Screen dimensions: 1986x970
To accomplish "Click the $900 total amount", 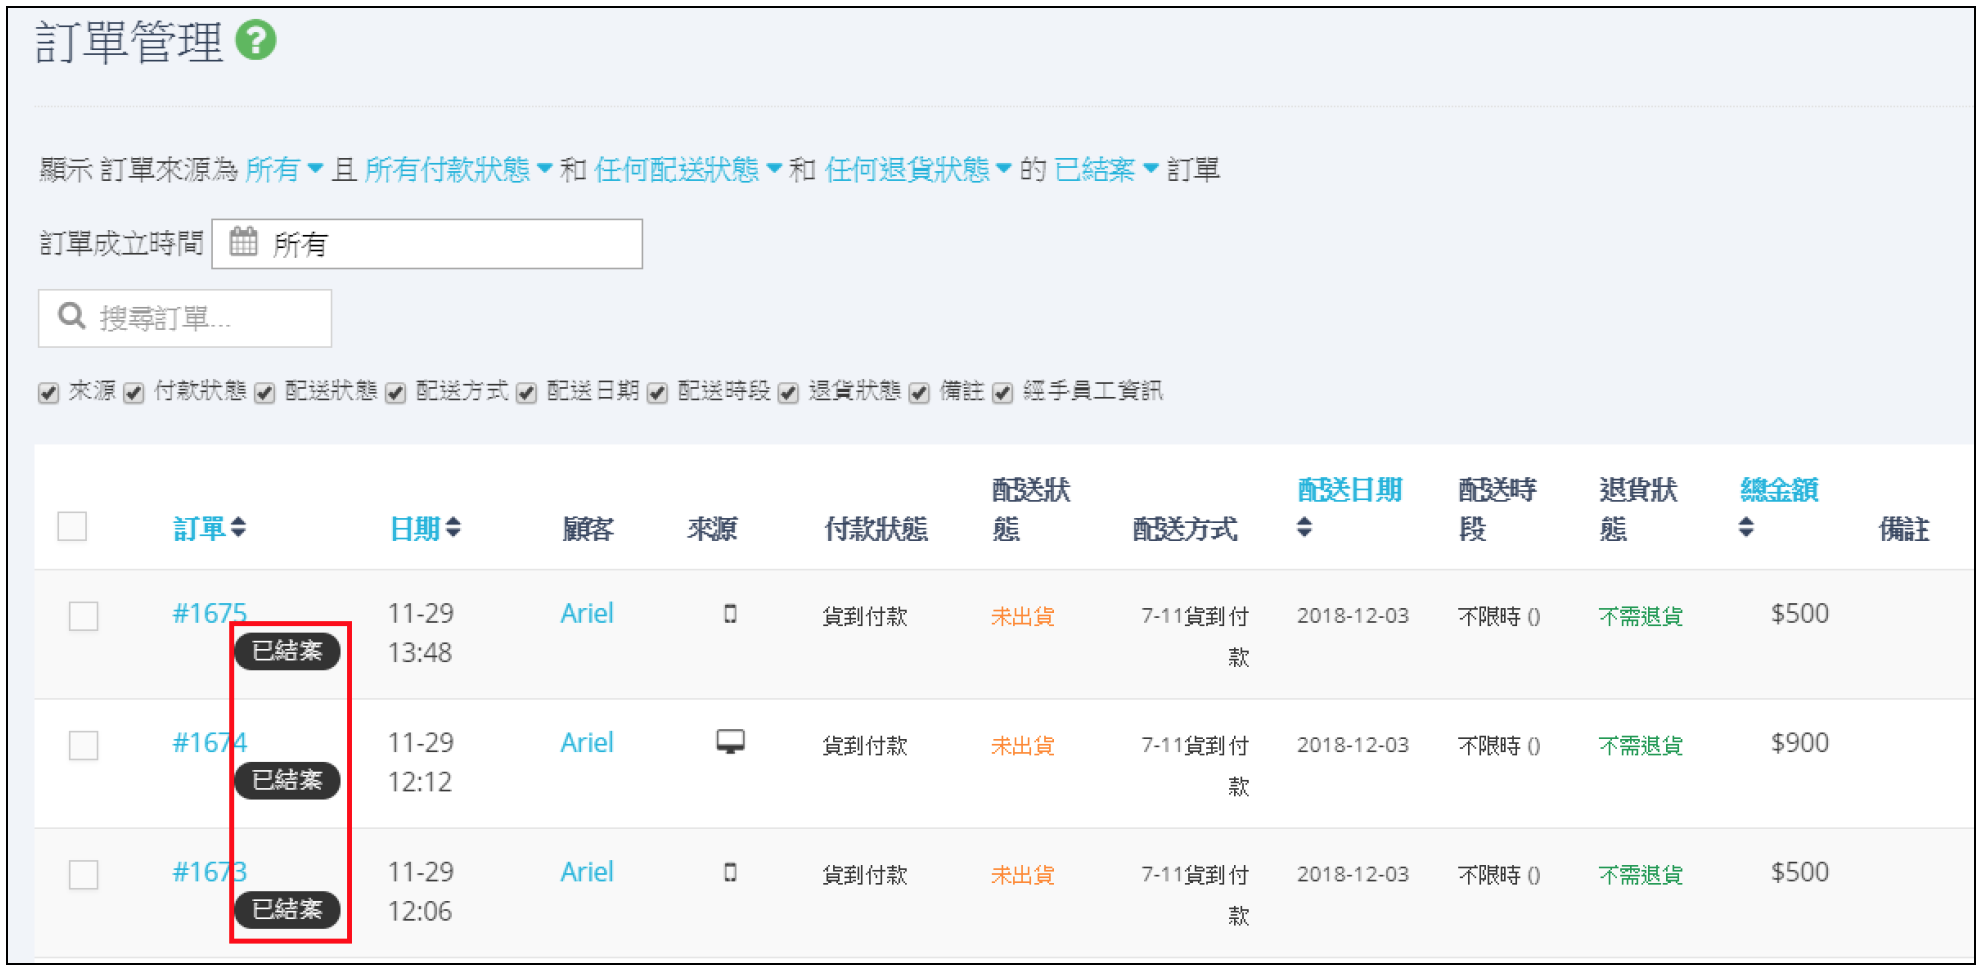I will (1799, 742).
